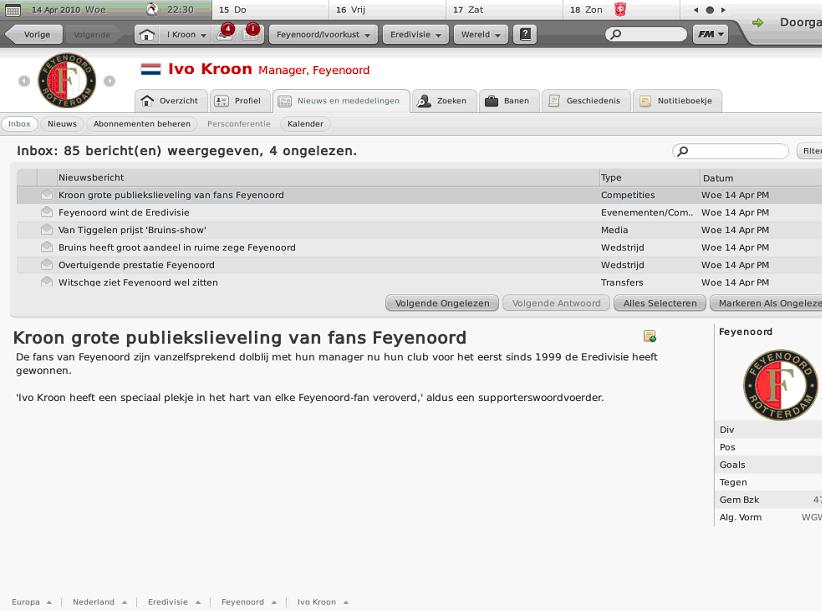Open message 'Feyenoord wint de Eredivisie'
The image size is (822, 613).
point(419,212)
